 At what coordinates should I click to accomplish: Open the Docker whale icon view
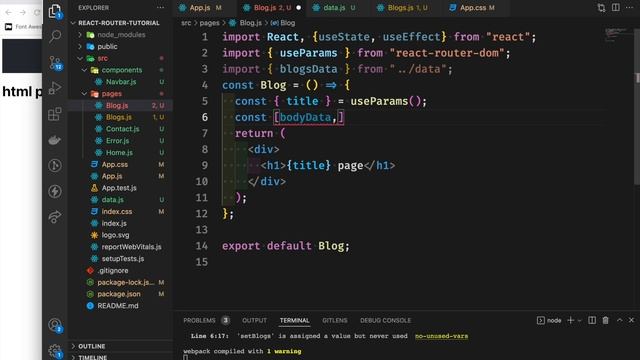(x=55, y=140)
